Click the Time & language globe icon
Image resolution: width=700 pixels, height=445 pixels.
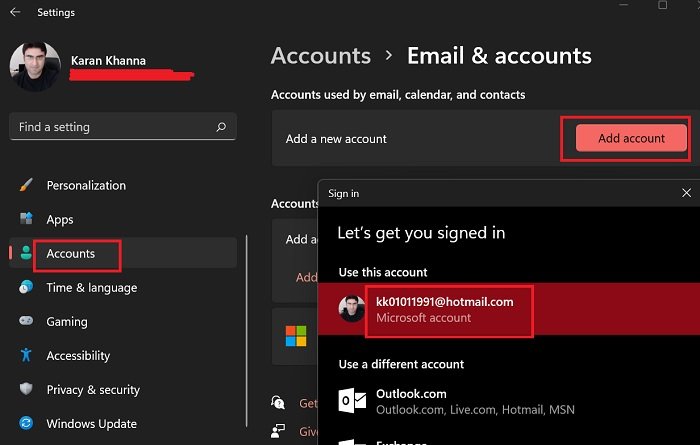point(26,288)
